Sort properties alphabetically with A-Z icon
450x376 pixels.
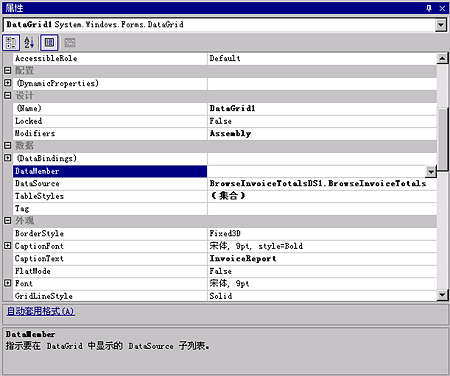point(29,43)
